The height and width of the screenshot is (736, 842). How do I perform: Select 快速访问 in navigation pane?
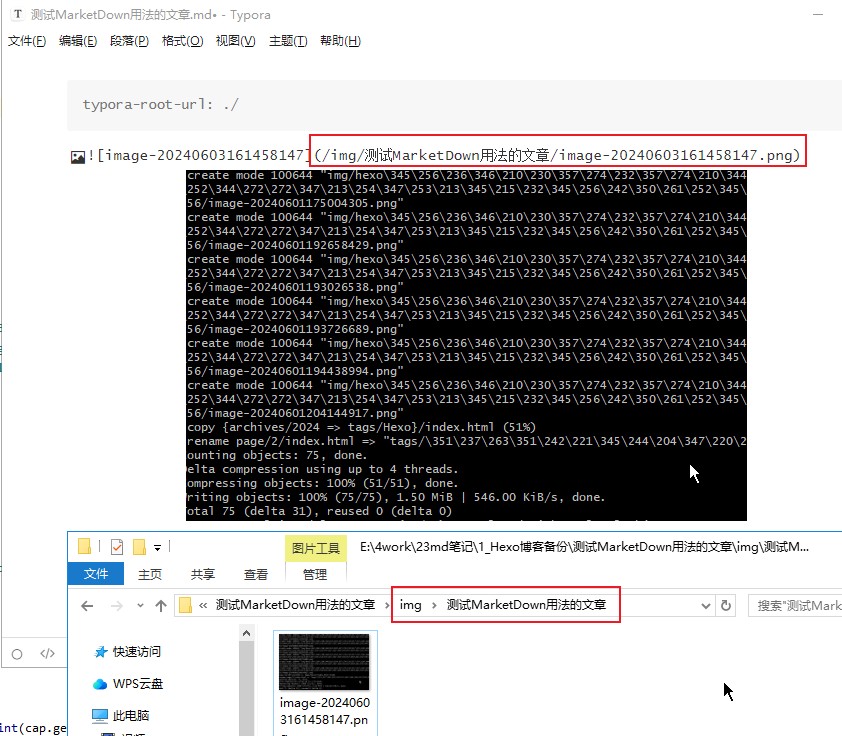[136, 652]
